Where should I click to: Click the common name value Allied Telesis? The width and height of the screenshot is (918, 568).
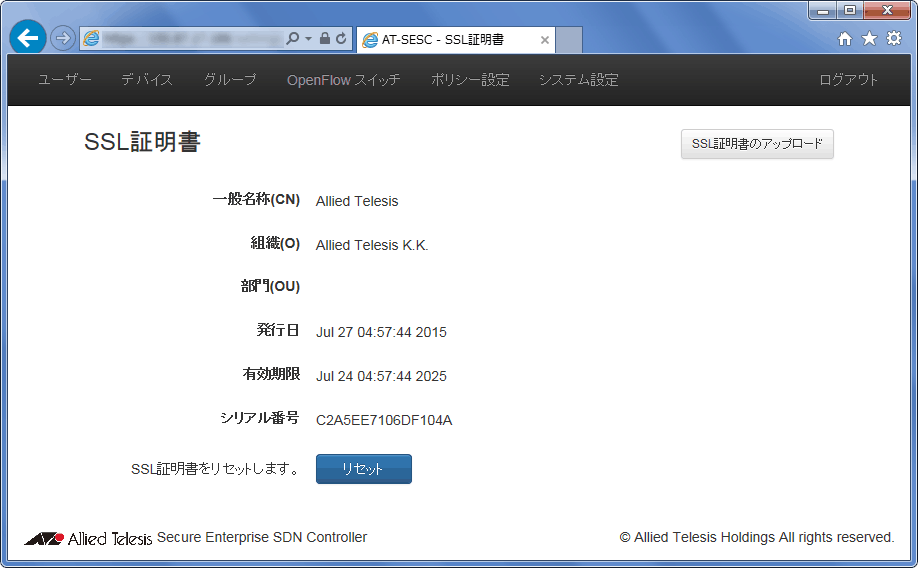[x=357, y=201]
